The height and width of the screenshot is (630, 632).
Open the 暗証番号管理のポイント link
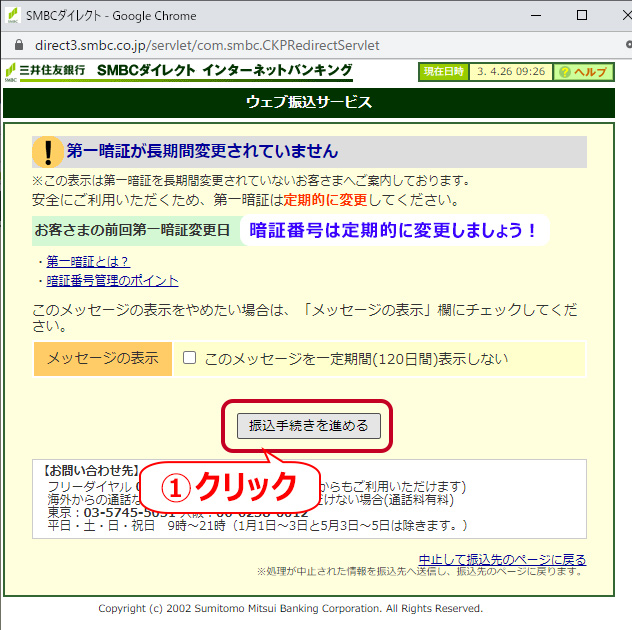point(112,281)
